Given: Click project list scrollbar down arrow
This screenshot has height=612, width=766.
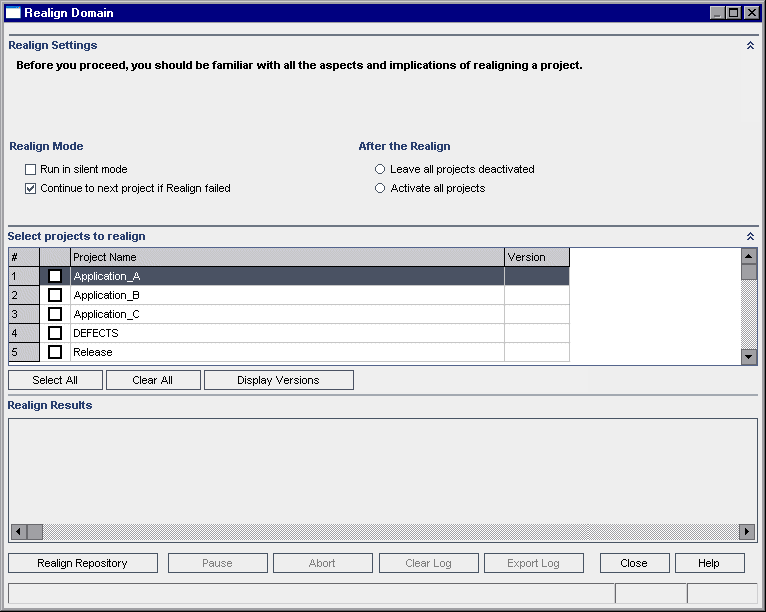Looking at the screenshot, I should [748, 357].
